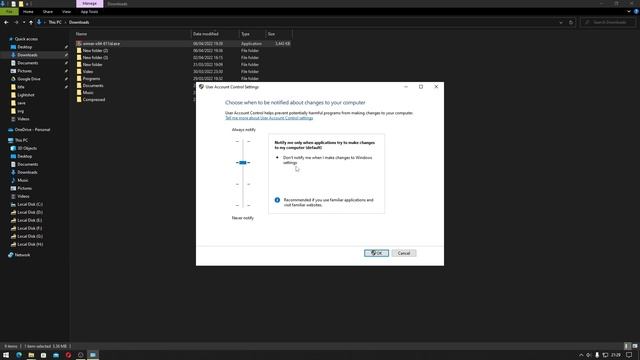Click the UAC notification level slider handle

pyautogui.click(x=243, y=162)
